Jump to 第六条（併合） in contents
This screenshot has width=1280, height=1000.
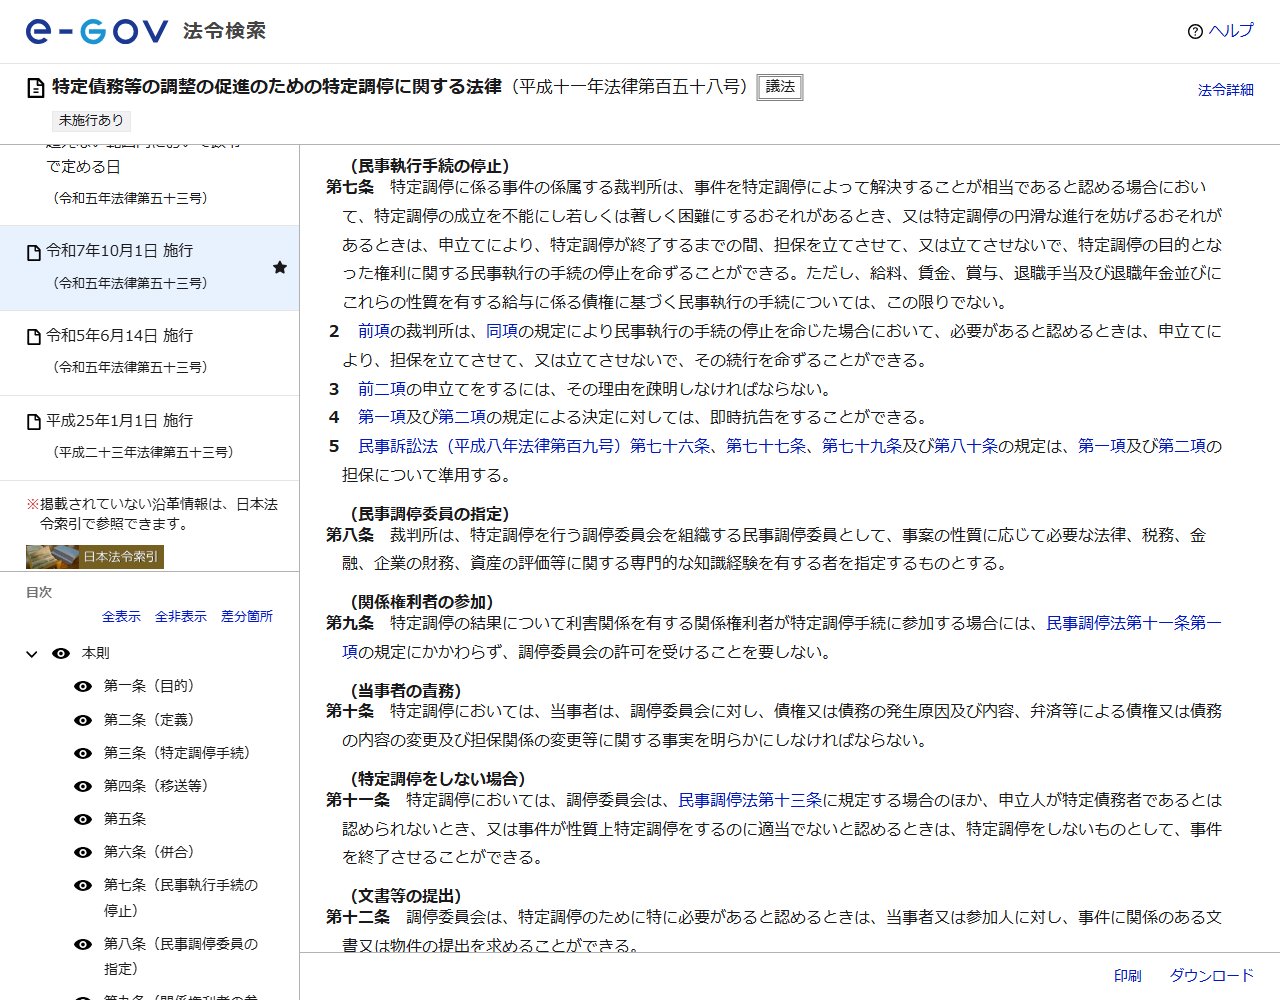tap(149, 852)
